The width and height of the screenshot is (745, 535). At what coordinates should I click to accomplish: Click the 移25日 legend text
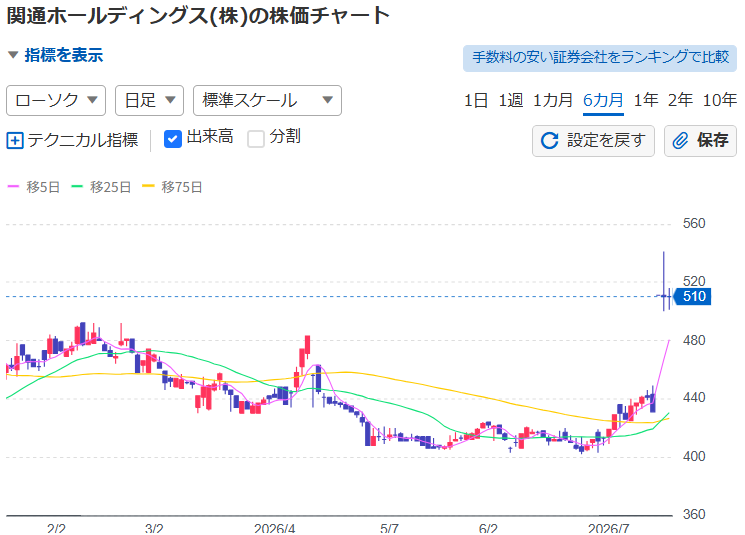click(111, 187)
